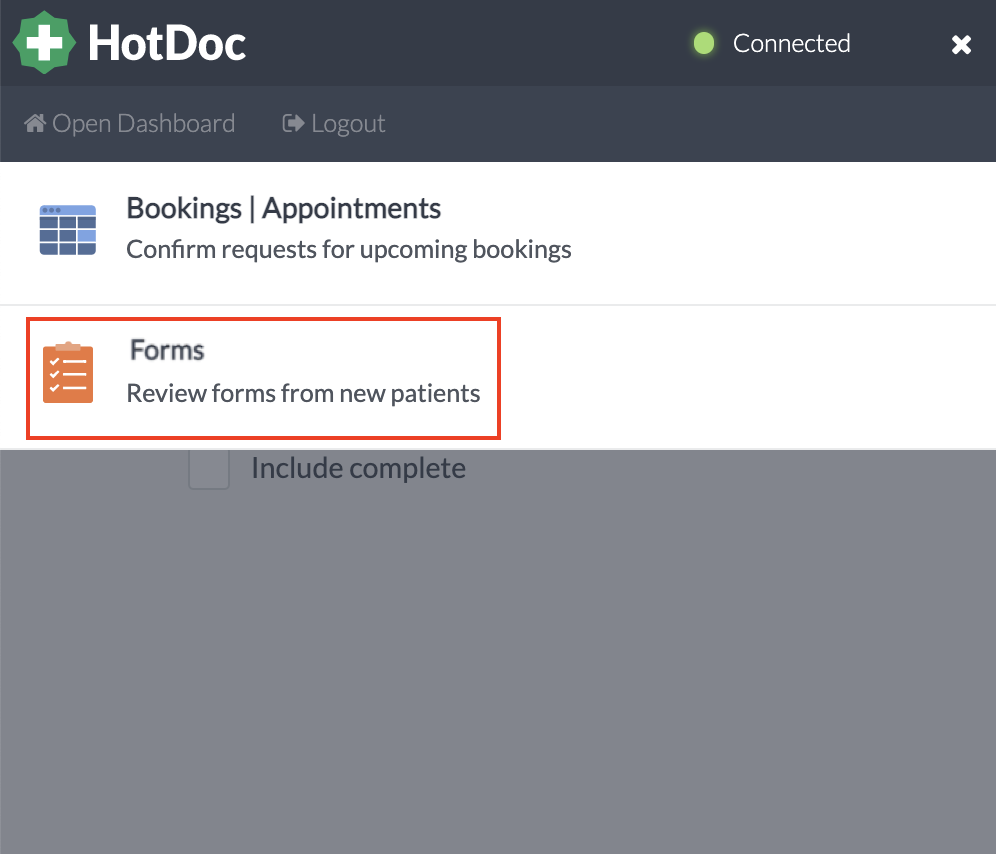Open the Forms section outlined in red
The width and height of the screenshot is (996, 854).
(263, 378)
